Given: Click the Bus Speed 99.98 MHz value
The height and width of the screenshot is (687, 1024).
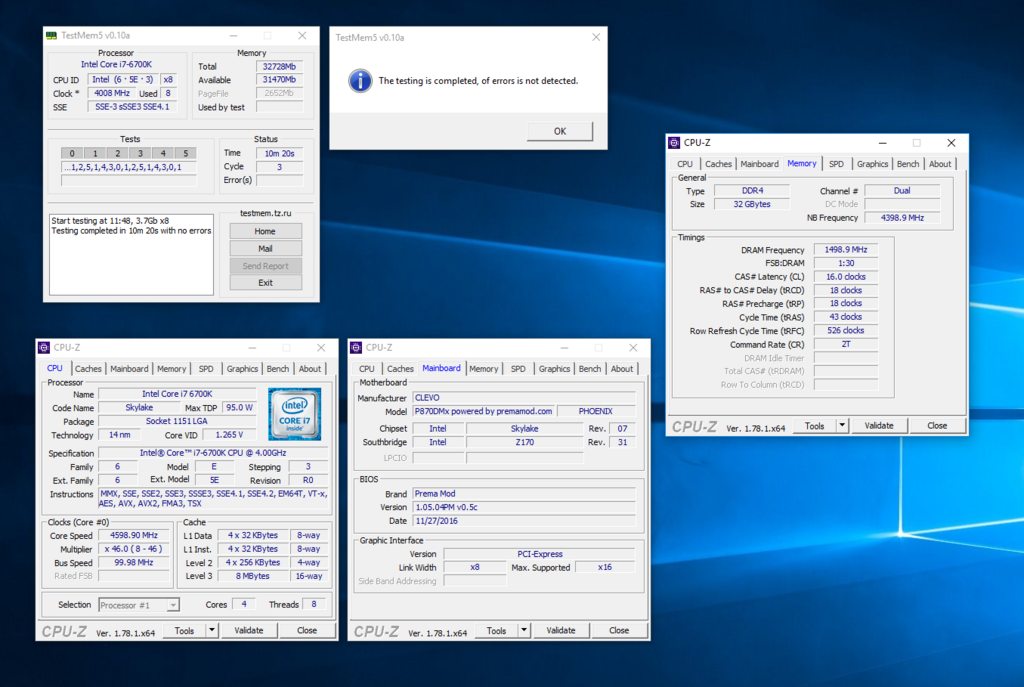Looking at the screenshot, I should coord(134,563).
